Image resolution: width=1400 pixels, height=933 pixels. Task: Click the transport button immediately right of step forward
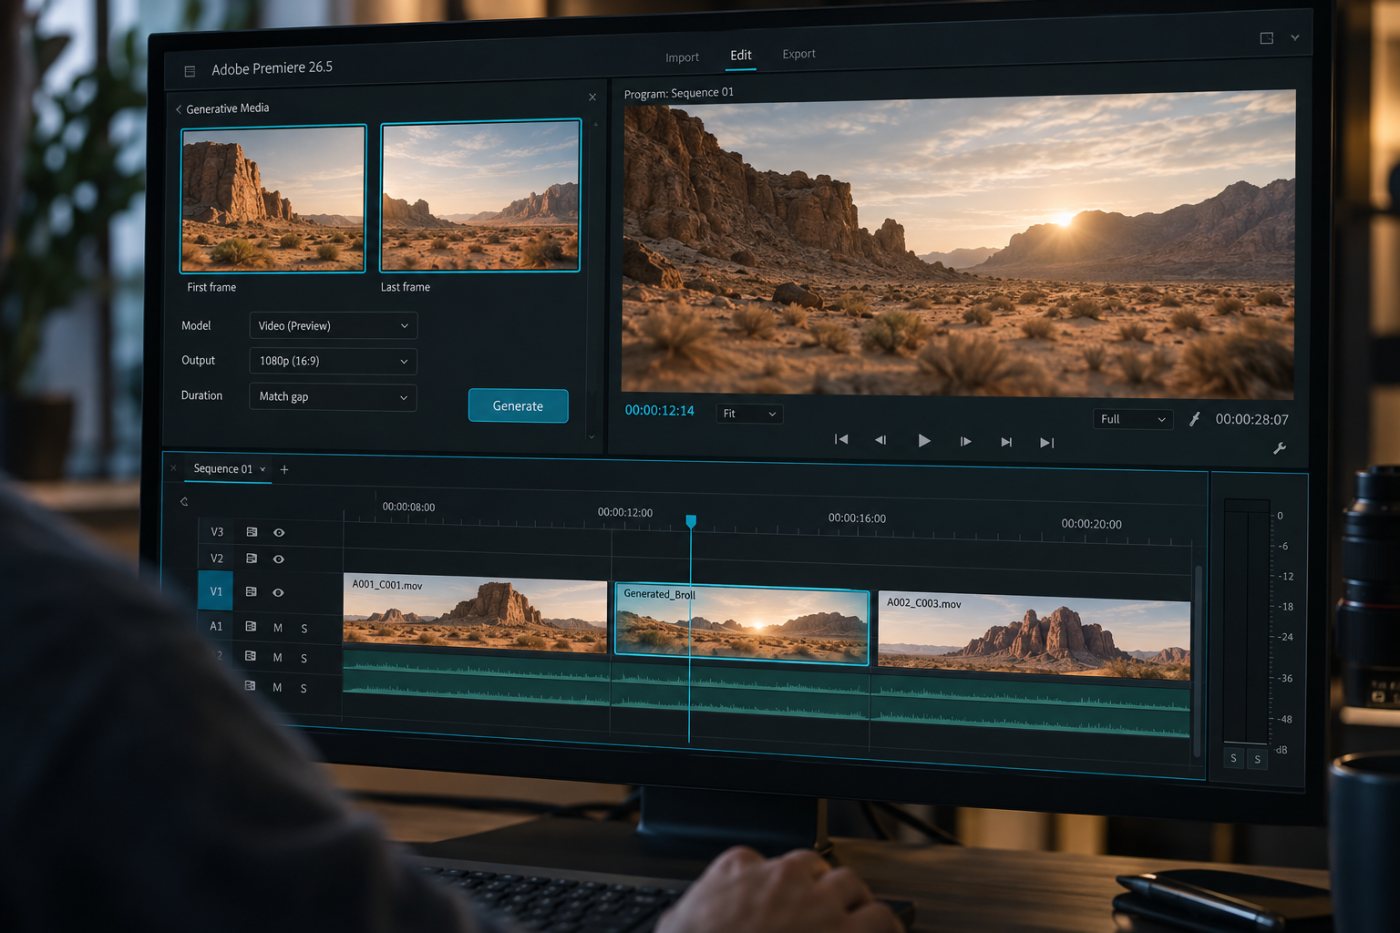(x=1006, y=442)
